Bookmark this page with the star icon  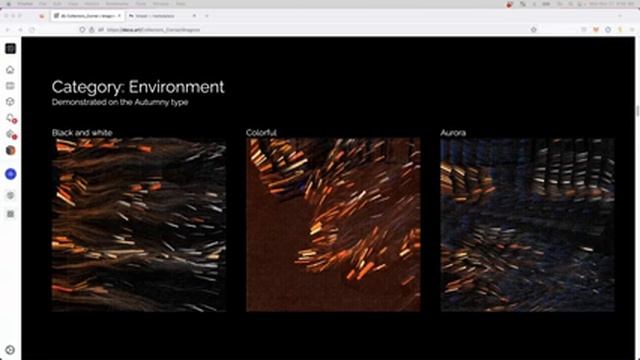coord(533,30)
